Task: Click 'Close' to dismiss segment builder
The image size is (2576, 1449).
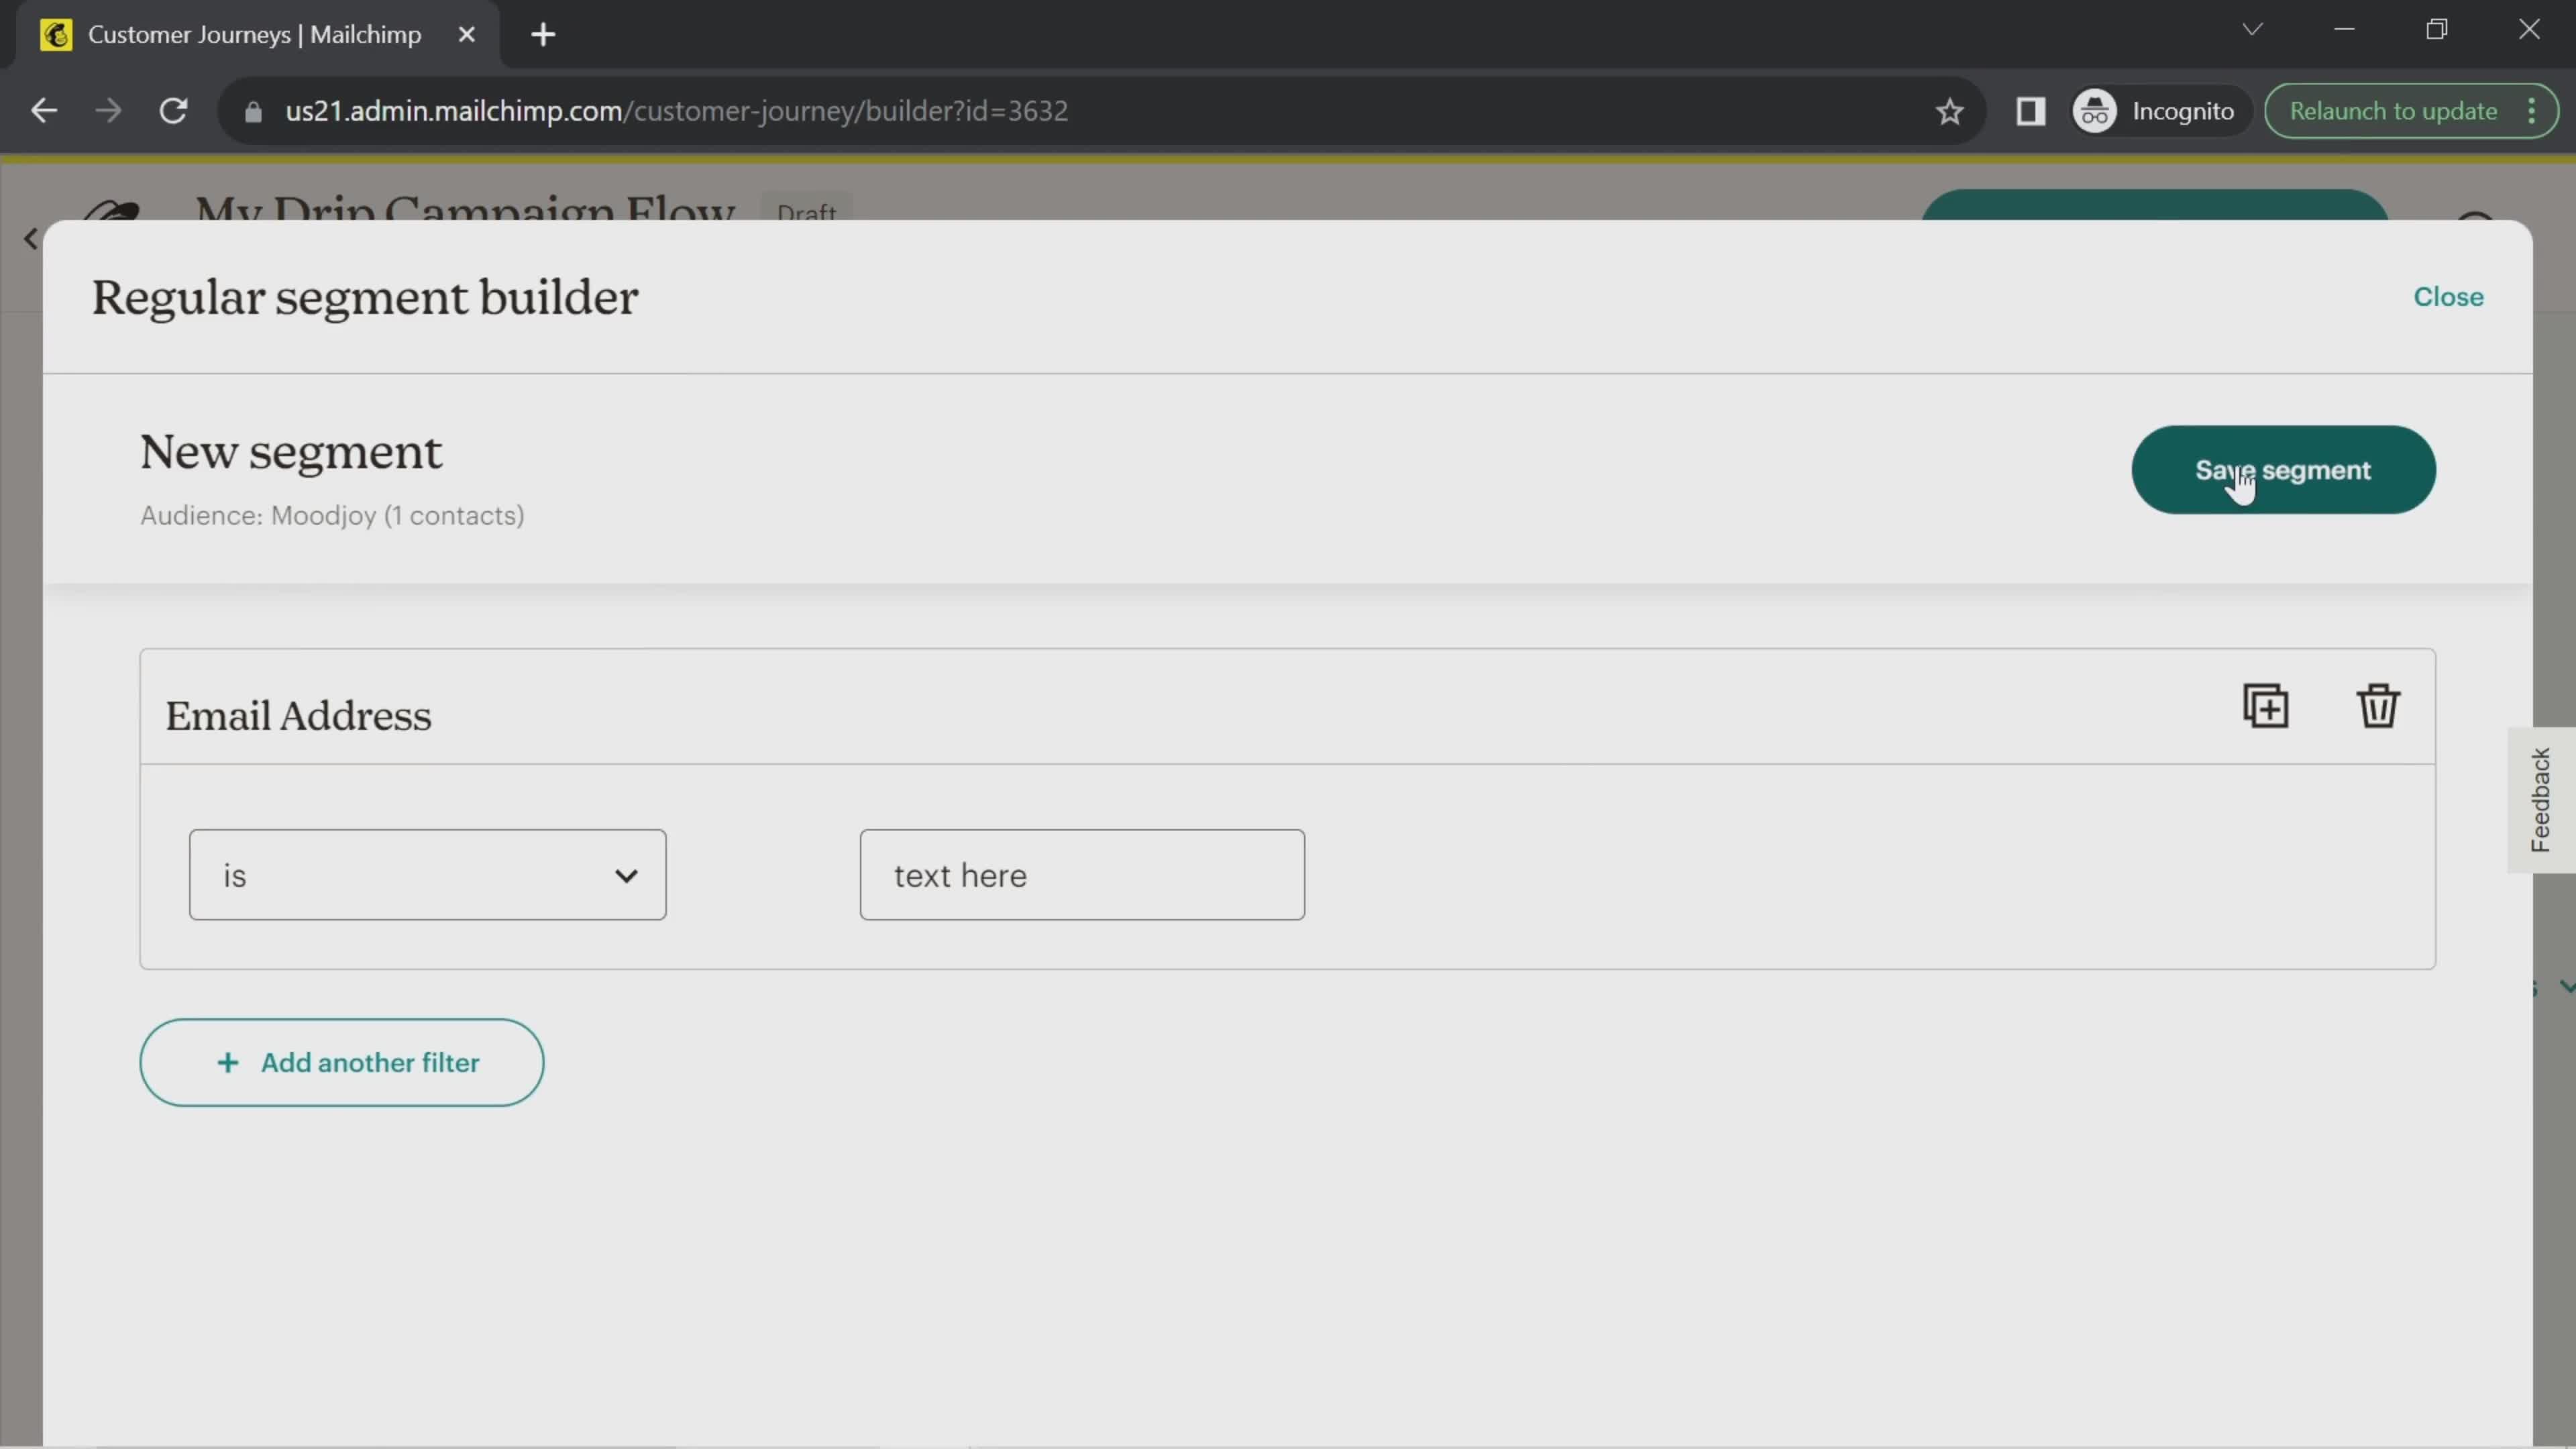Action: pyautogui.click(x=2449, y=295)
